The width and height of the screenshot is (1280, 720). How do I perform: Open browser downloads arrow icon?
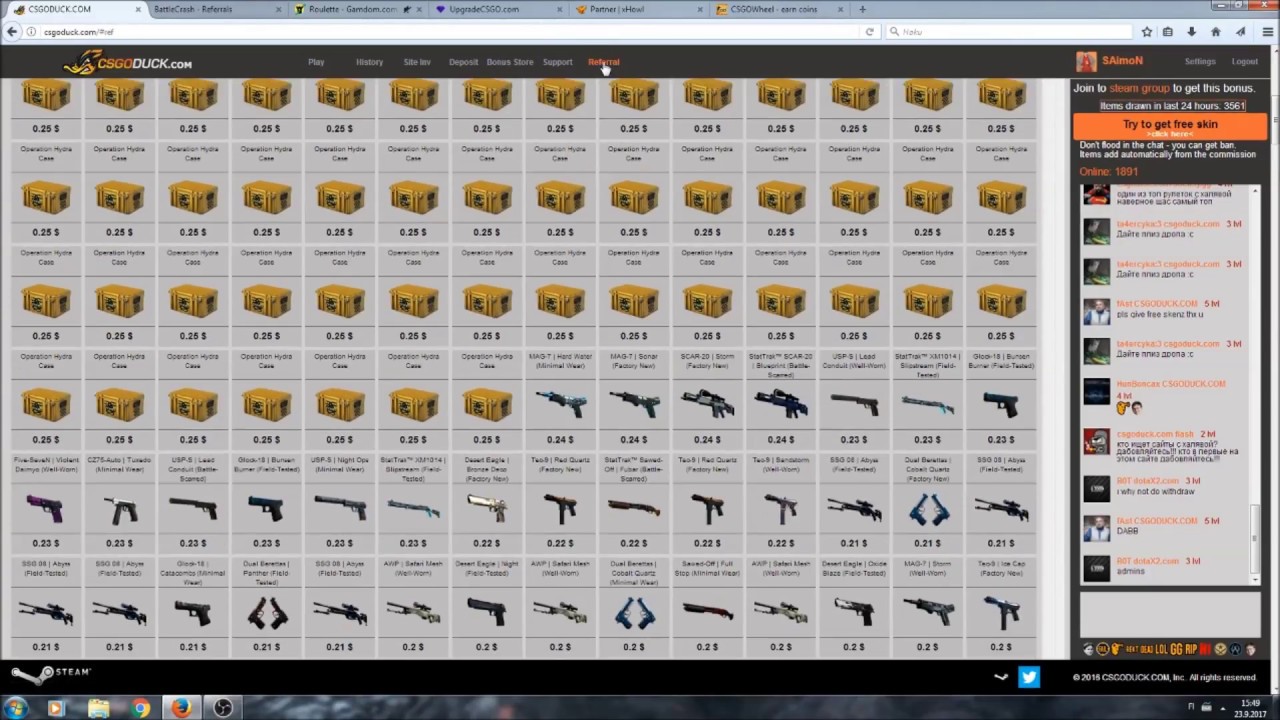pos(1192,32)
